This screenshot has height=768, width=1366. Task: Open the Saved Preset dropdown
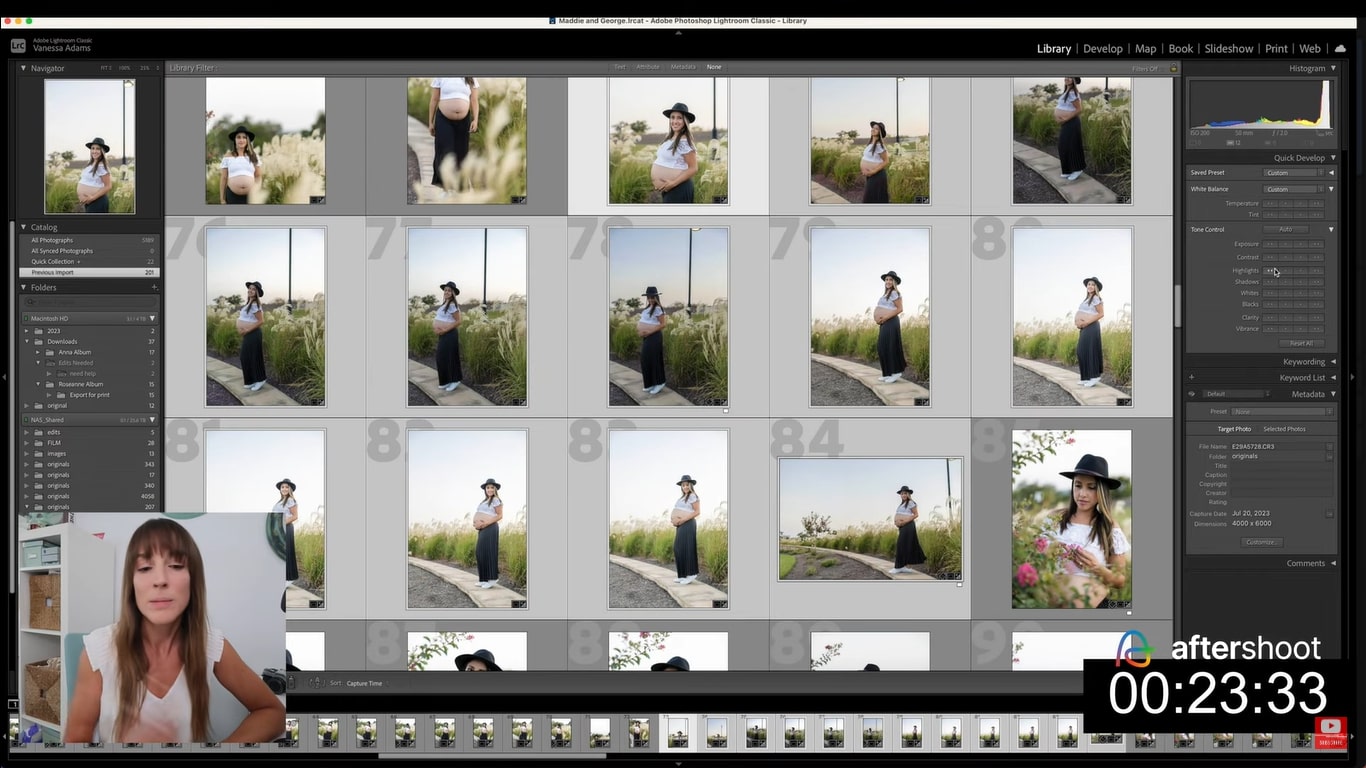(x=1294, y=173)
